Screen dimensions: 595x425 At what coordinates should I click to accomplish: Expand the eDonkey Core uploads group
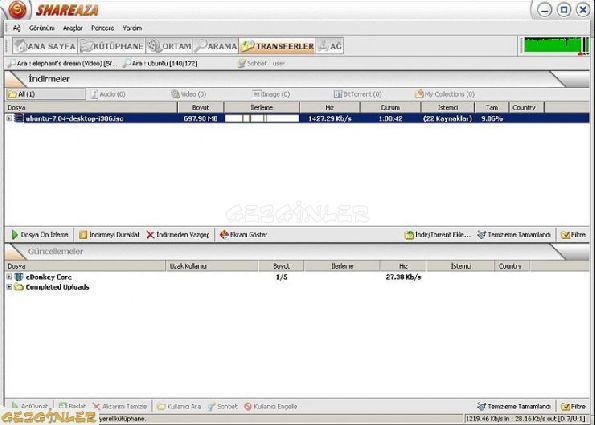(9, 277)
